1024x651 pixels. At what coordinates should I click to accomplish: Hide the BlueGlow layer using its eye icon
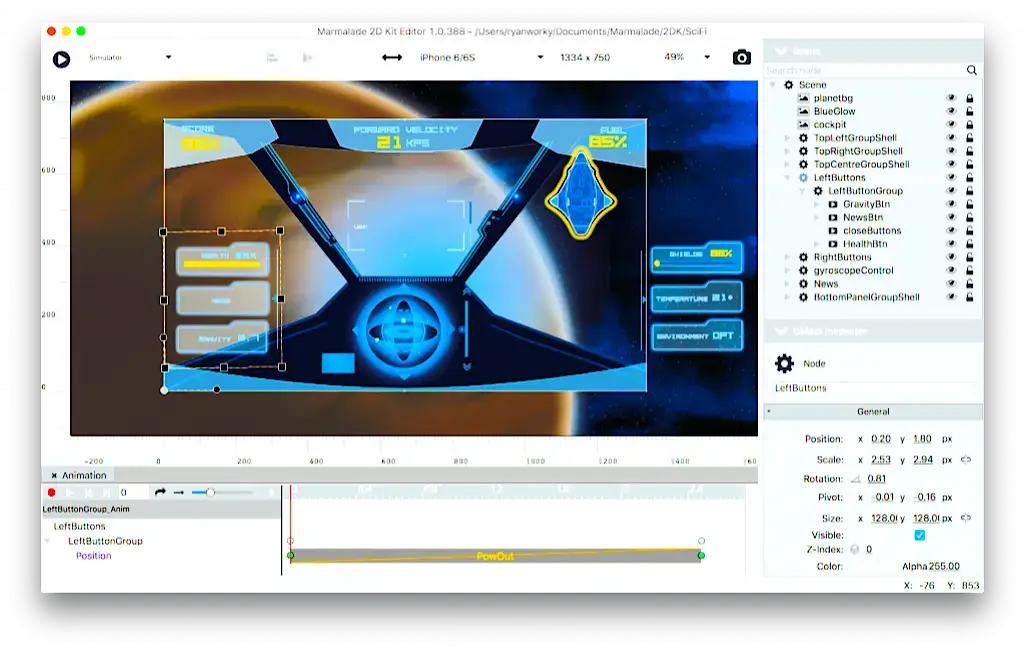951,111
